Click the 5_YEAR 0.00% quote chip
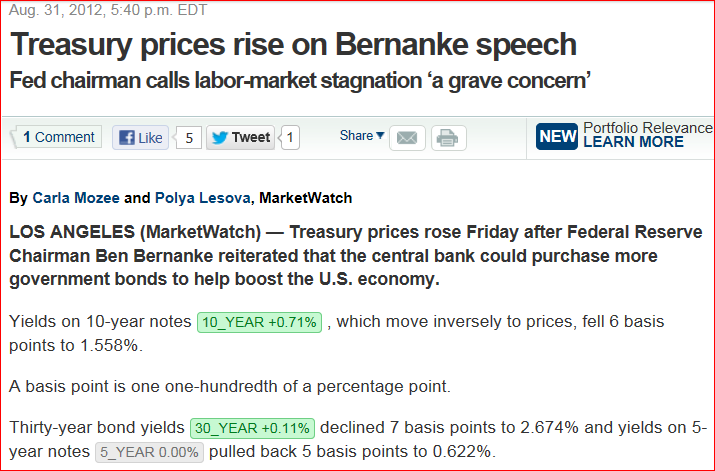The width and height of the screenshot is (715, 471). (150, 452)
